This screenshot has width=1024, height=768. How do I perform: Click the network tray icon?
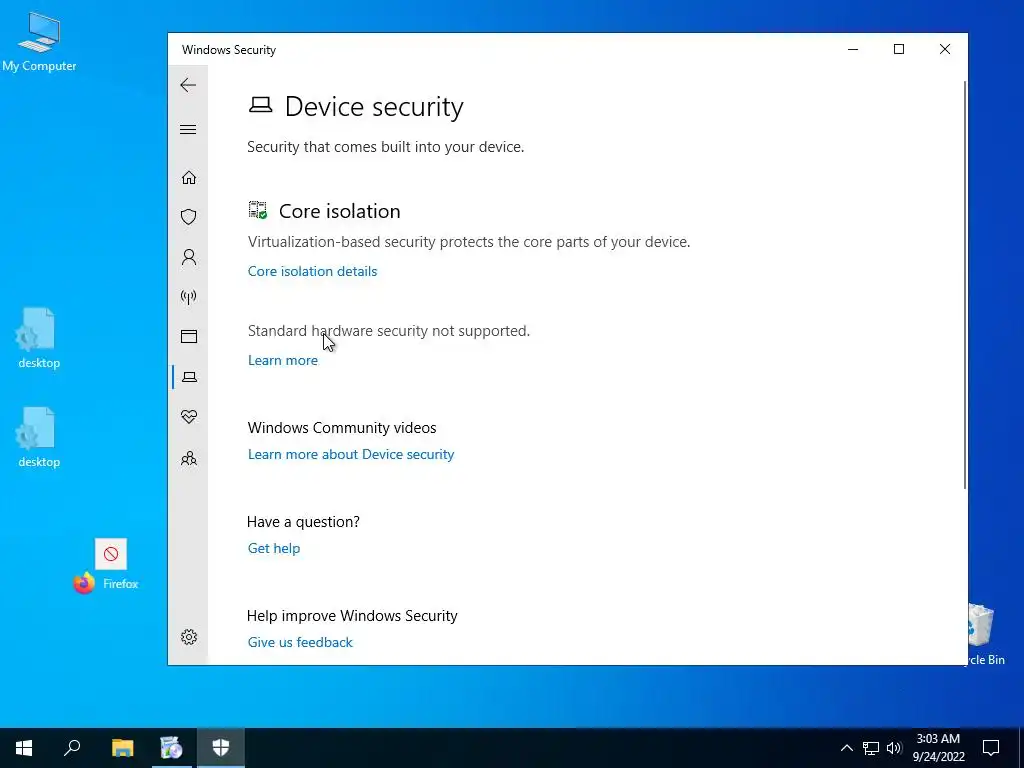[x=871, y=748]
